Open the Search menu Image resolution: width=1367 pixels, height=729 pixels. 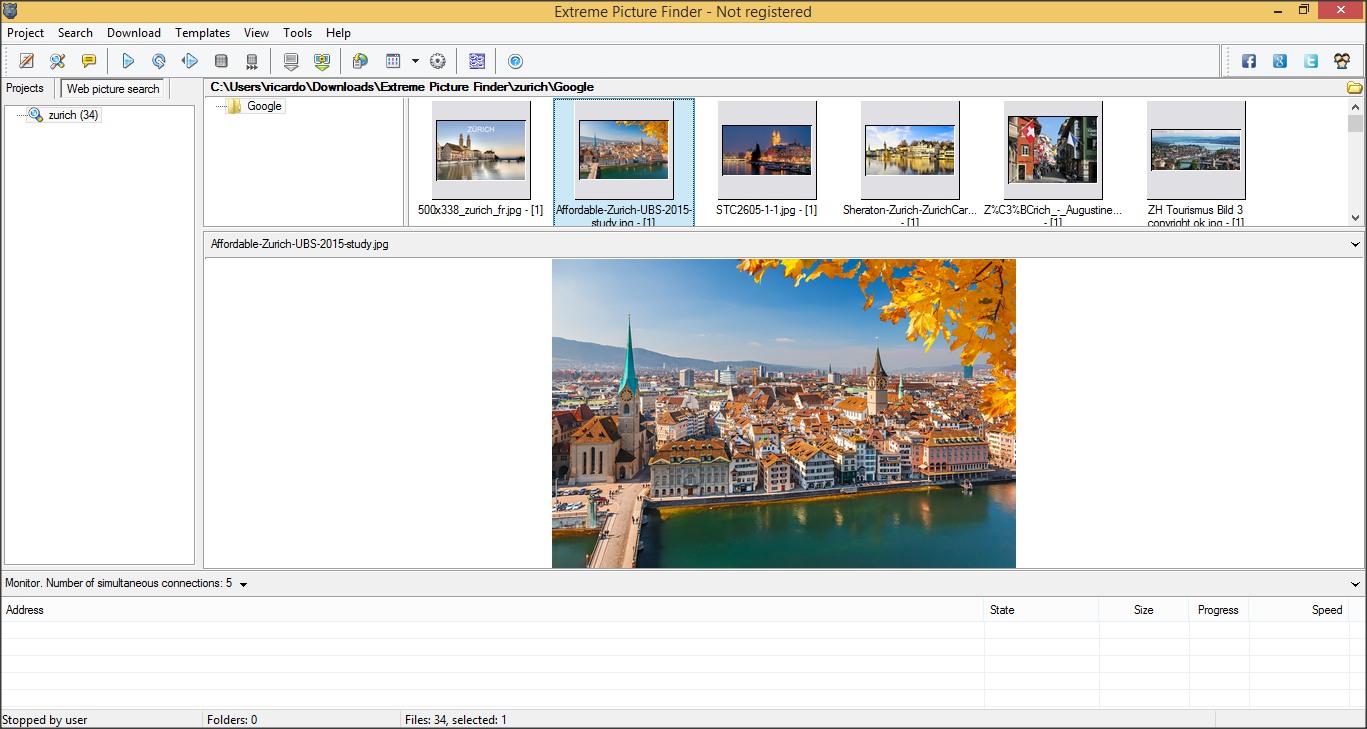(x=75, y=33)
